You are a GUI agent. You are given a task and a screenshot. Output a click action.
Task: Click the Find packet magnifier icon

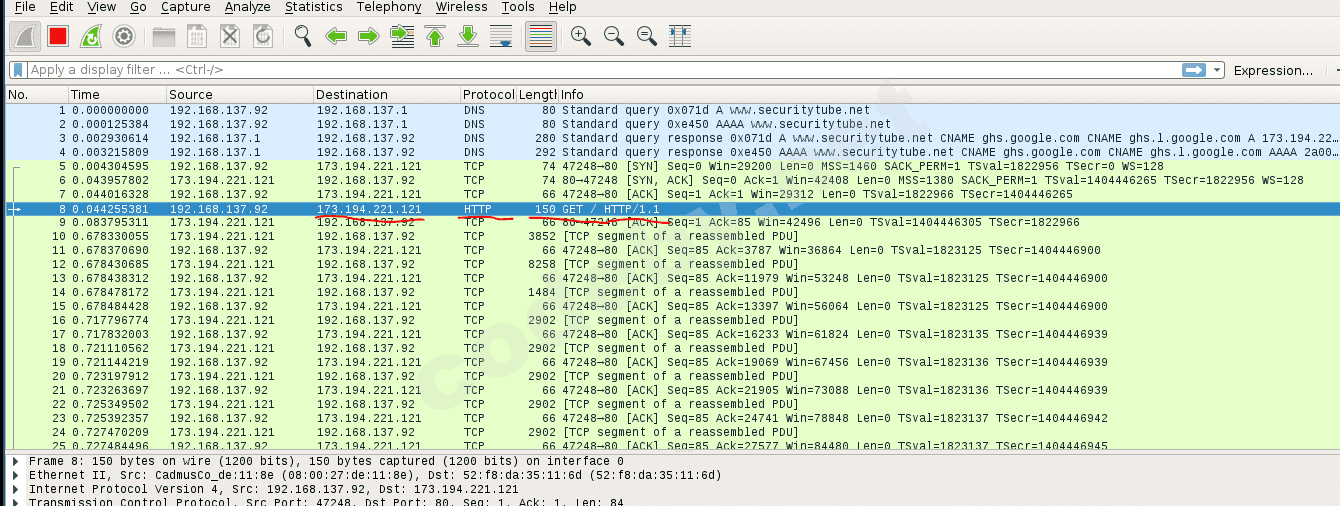tap(303, 37)
